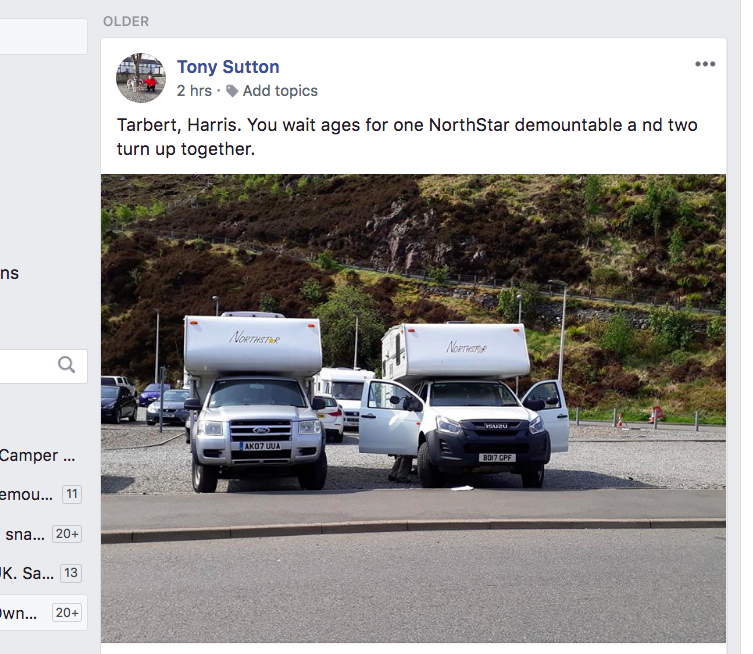Open the sidebar shortcut with badge 11
This screenshot has width=753, height=654.
(x=28, y=494)
